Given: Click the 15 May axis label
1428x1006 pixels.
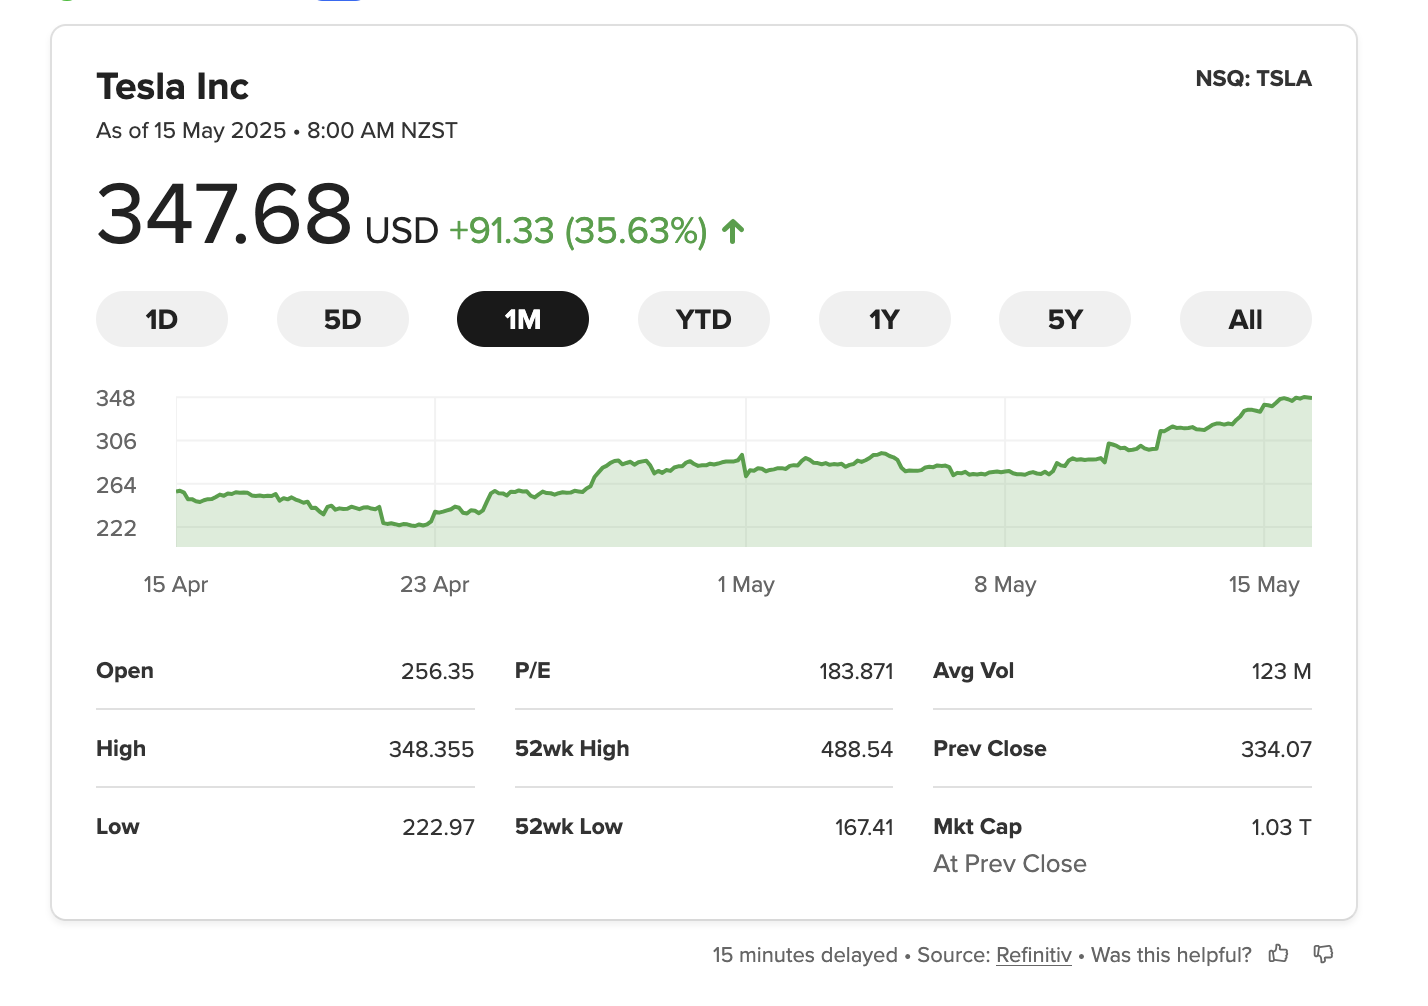Looking at the screenshot, I should (x=1264, y=584).
